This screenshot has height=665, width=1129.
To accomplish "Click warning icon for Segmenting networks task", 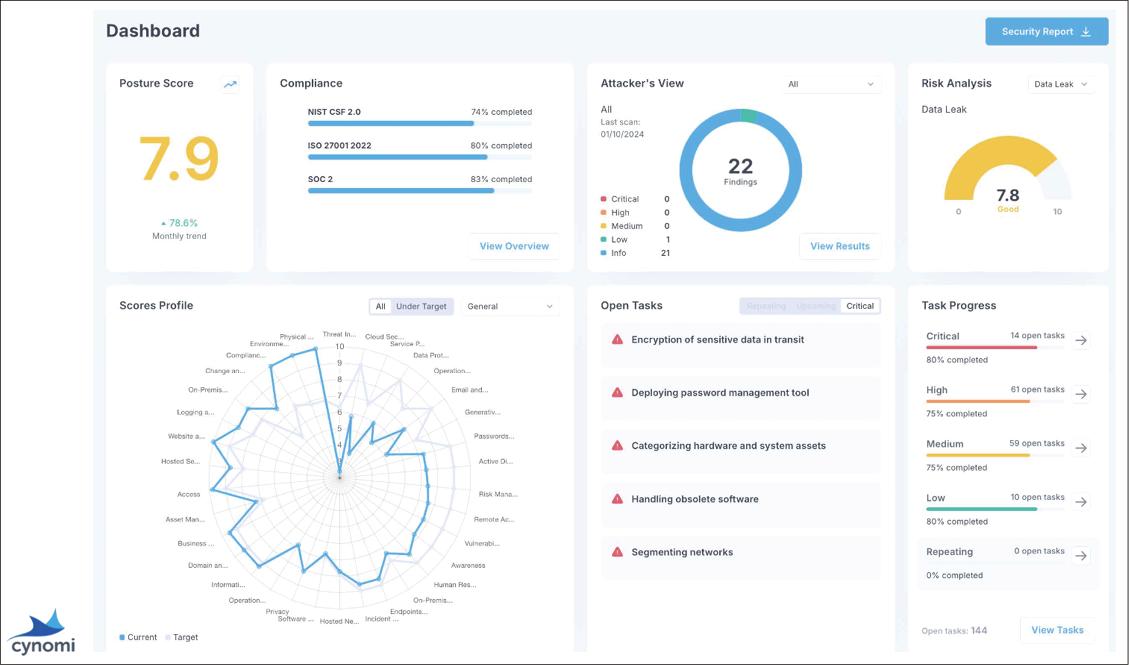I will click(617, 552).
